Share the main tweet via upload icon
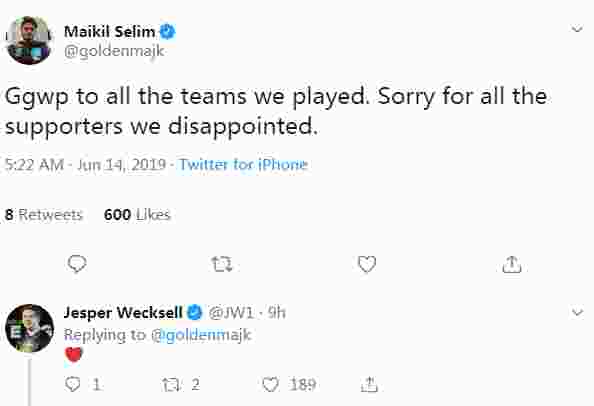 click(512, 264)
